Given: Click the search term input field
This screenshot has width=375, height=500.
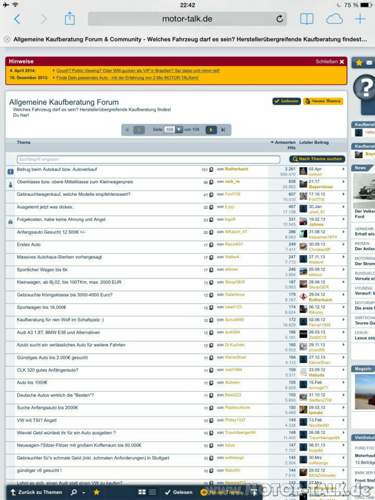Looking at the screenshot, I should [148, 159].
